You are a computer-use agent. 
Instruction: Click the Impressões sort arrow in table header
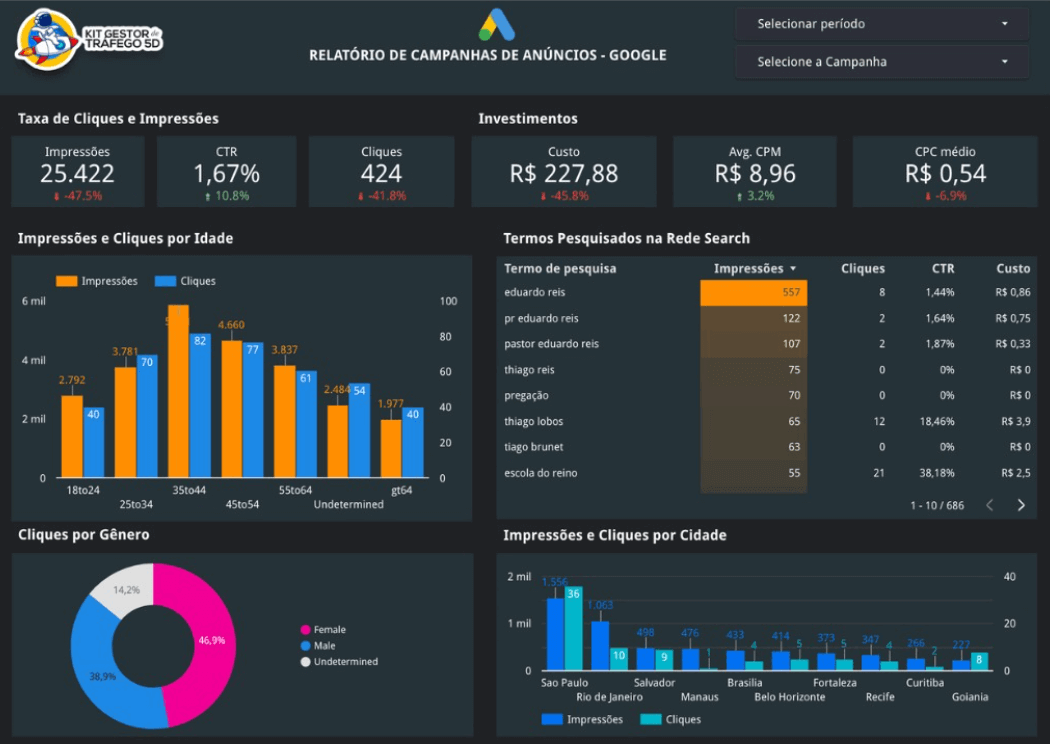click(793, 269)
